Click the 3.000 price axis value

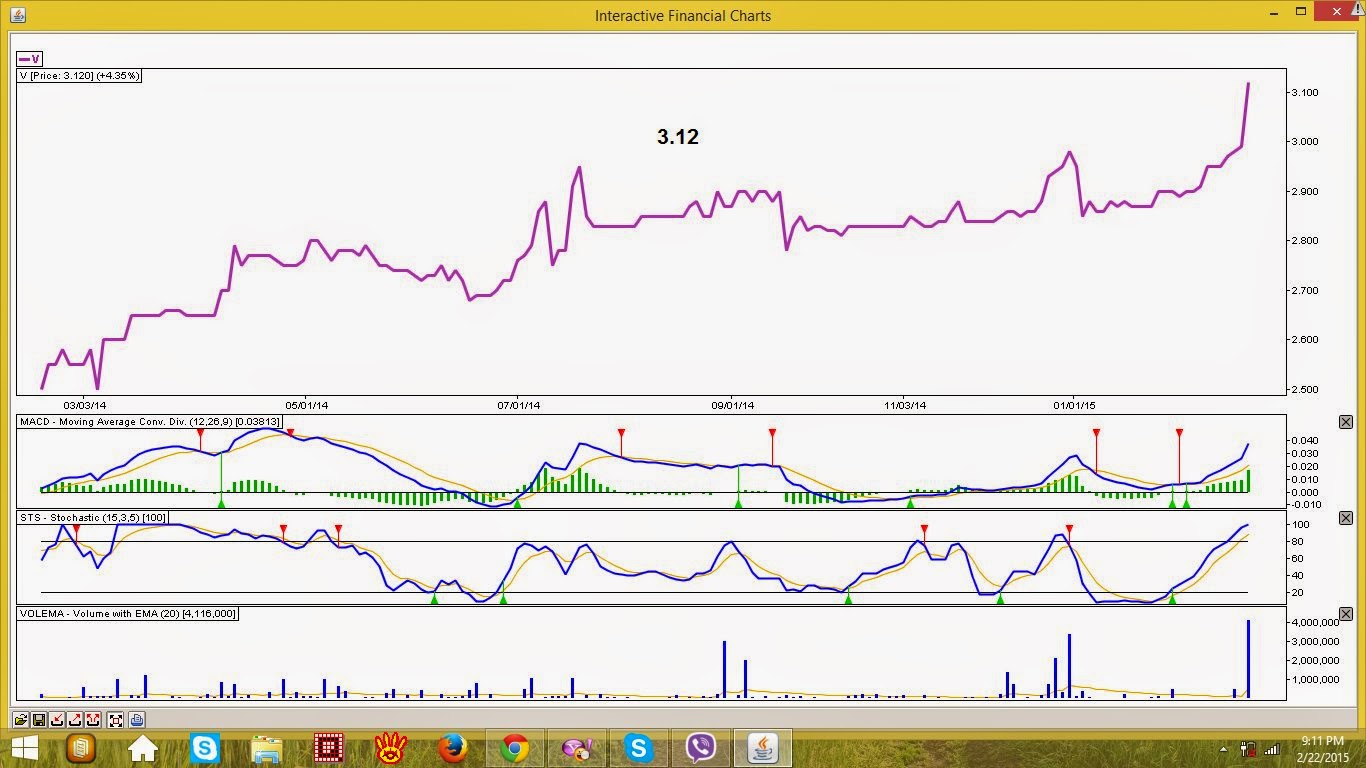pyautogui.click(x=1305, y=142)
